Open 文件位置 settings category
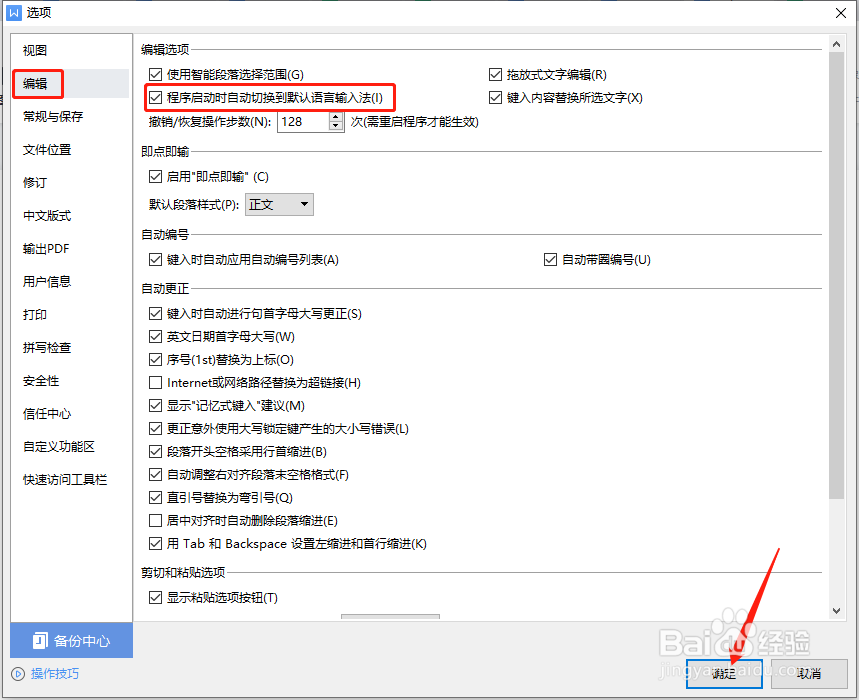 point(47,150)
